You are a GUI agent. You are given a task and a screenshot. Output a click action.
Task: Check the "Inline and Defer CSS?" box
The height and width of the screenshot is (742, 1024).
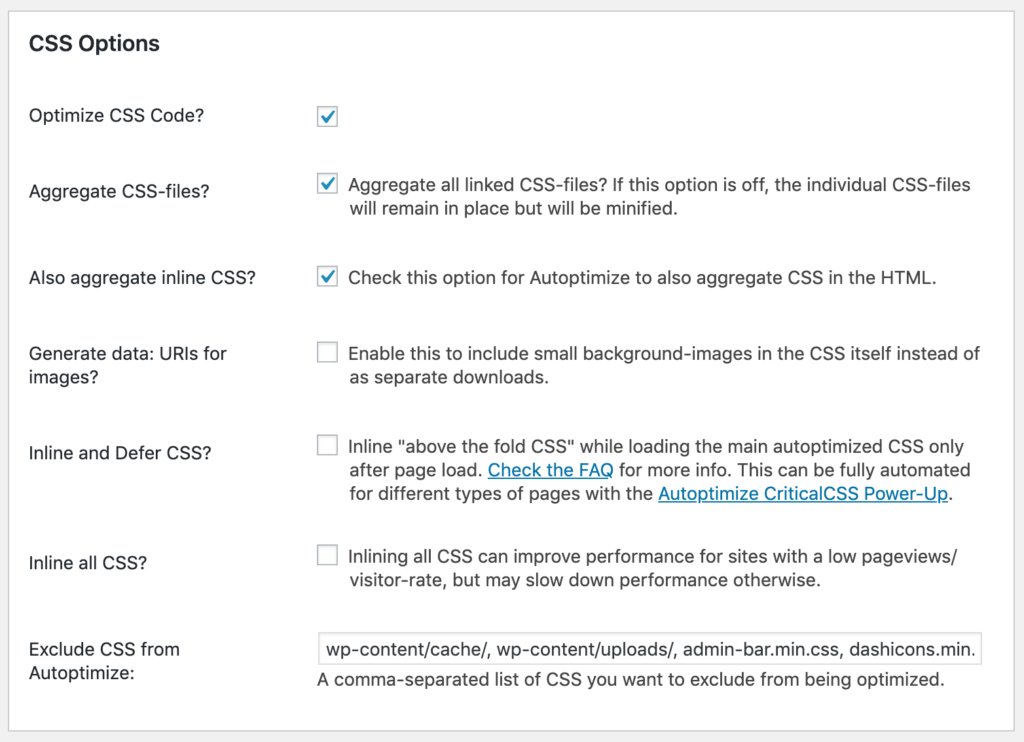tap(327, 446)
